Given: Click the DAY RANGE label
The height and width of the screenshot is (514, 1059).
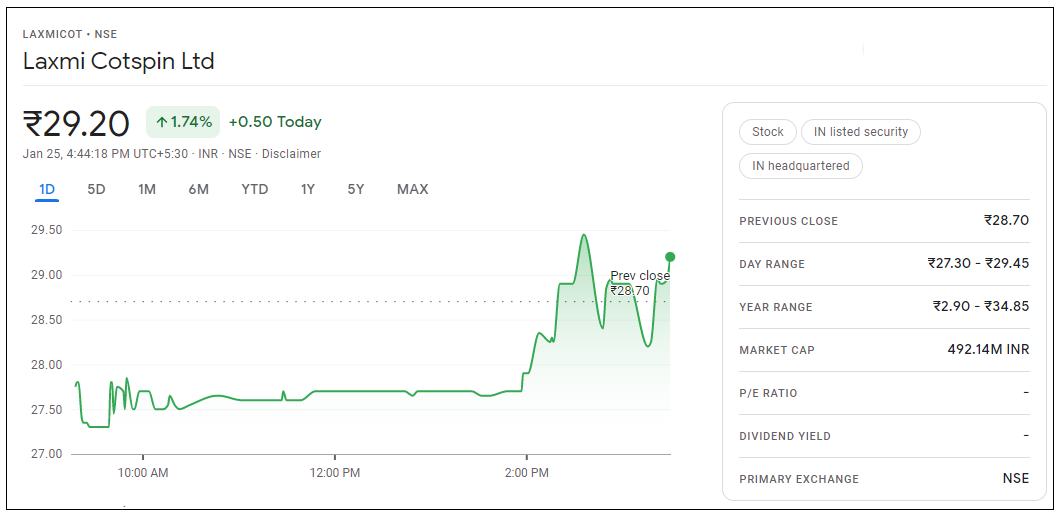Looking at the screenshot, I should pos(772,264).
